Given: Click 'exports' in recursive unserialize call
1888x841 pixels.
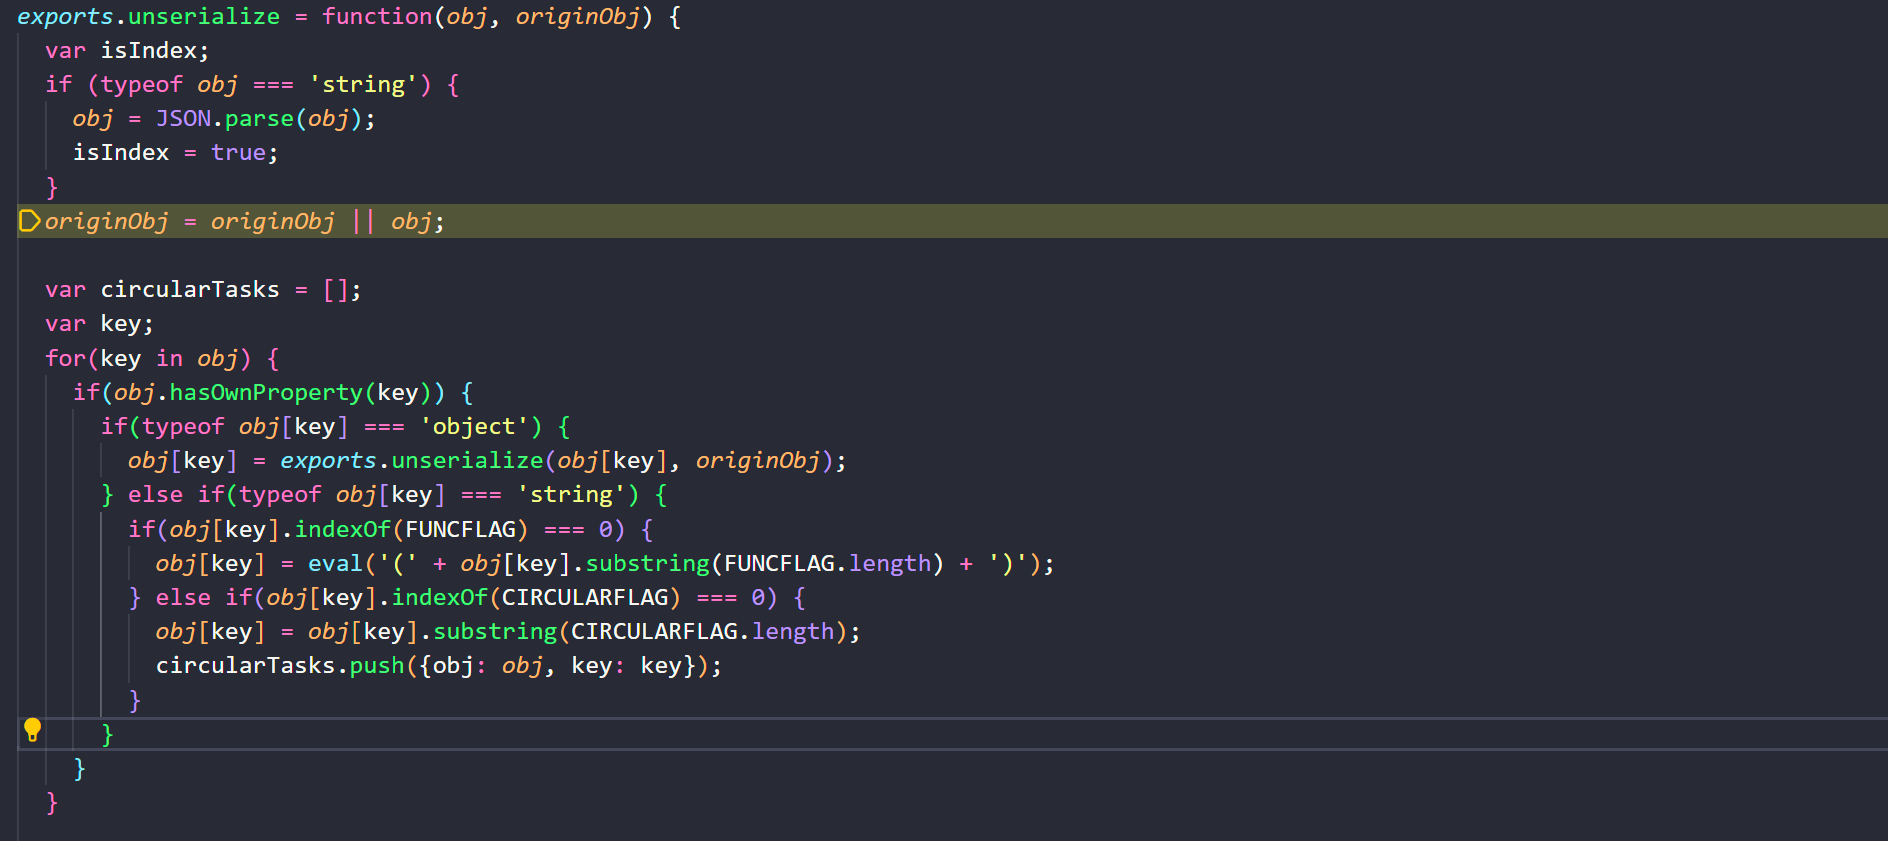Looking at the screenshot, I should (x=328, y=461).
